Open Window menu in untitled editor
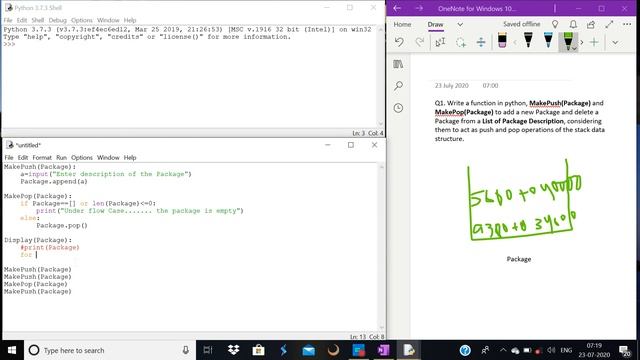 click(108, 158)
